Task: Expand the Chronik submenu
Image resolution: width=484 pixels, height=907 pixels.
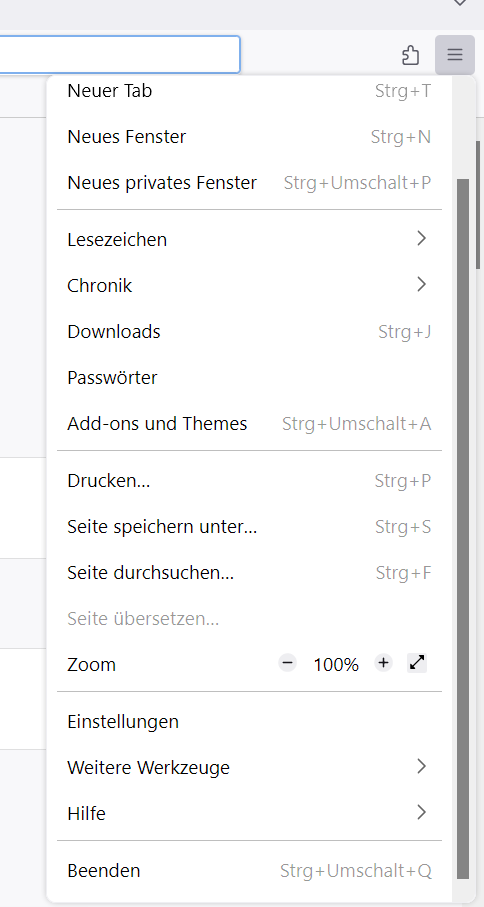Action: coord(249,285)
